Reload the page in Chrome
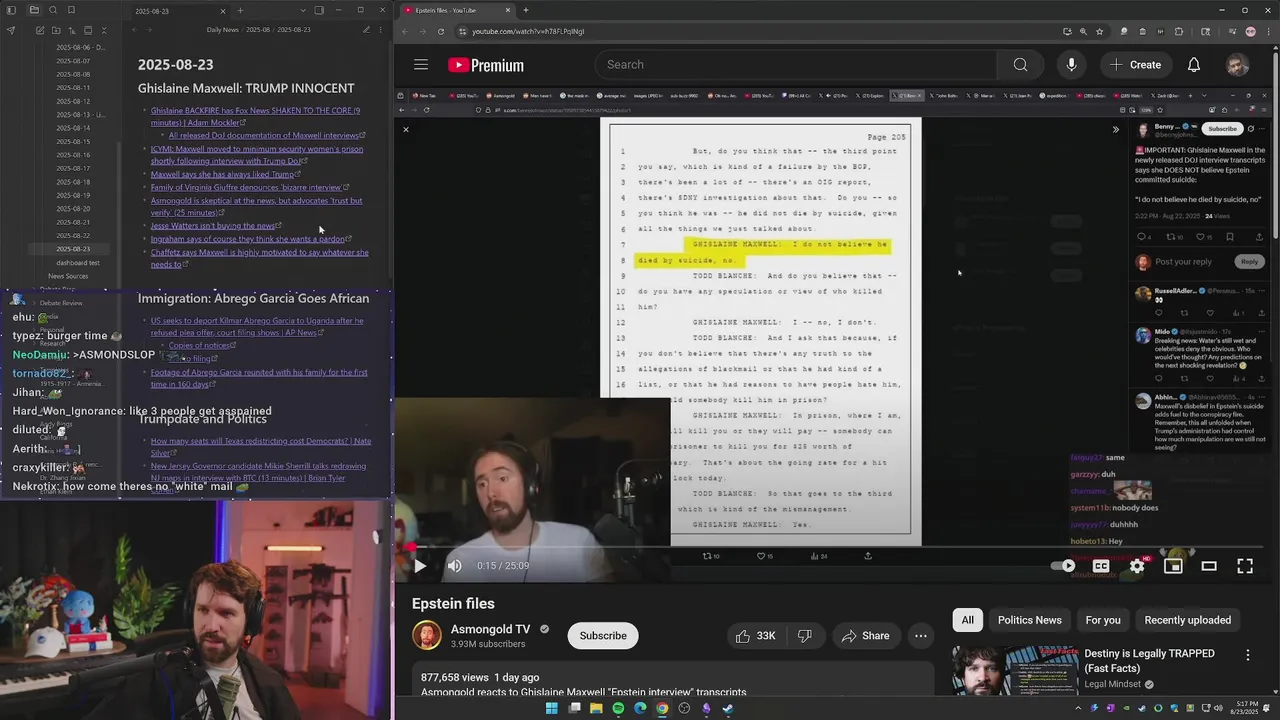The height and width of the screenshot is (720, 1280). (x=441, y=31)
